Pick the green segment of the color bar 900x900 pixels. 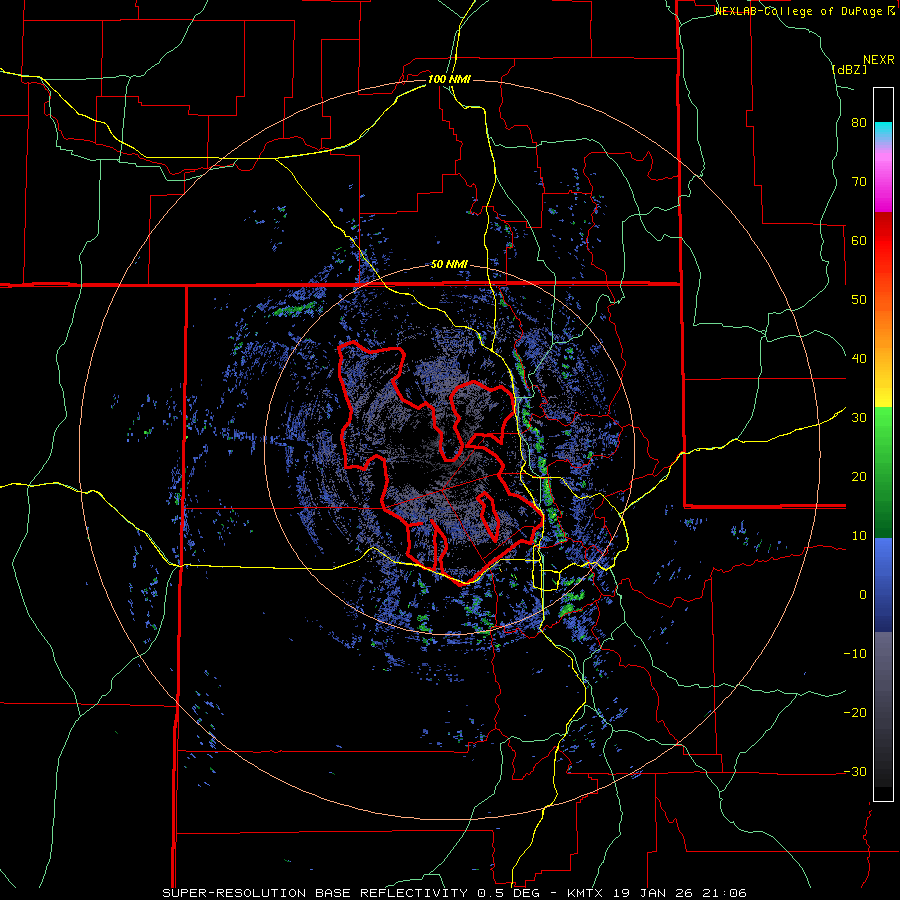(x=883, y=473)
